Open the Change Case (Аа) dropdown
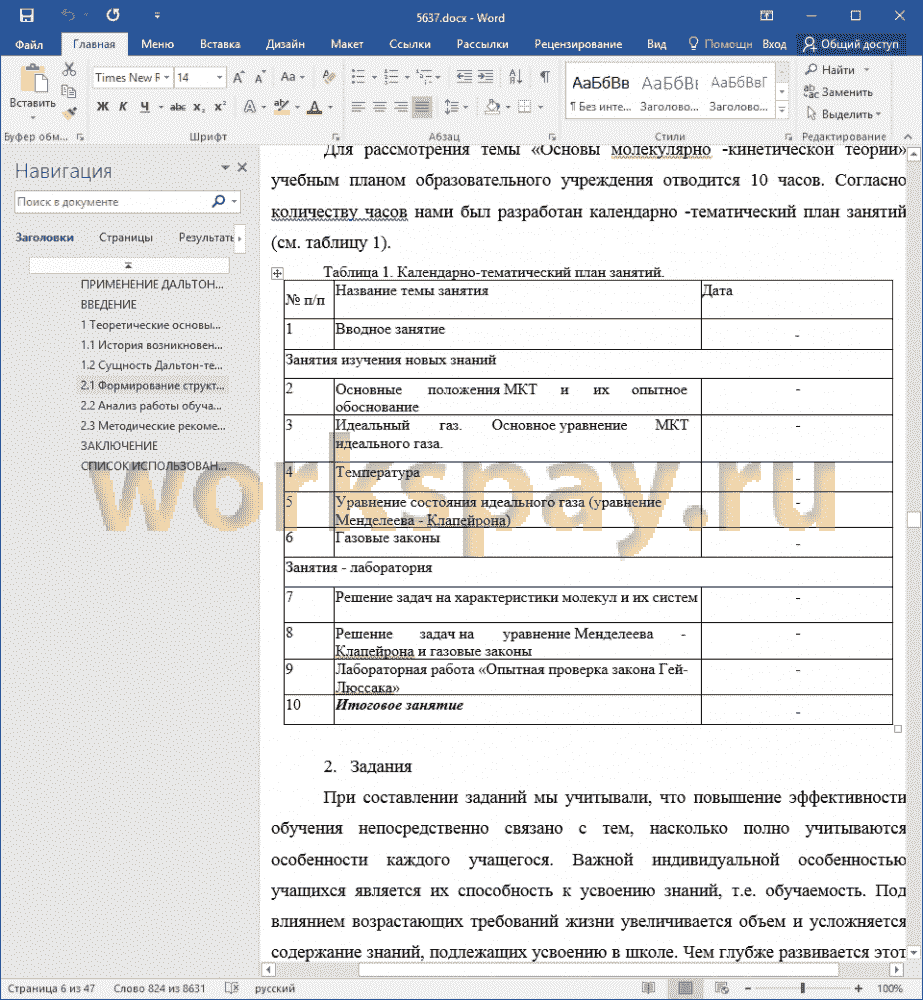Viewport: 923px width, 1000px height. coord(293,77)
